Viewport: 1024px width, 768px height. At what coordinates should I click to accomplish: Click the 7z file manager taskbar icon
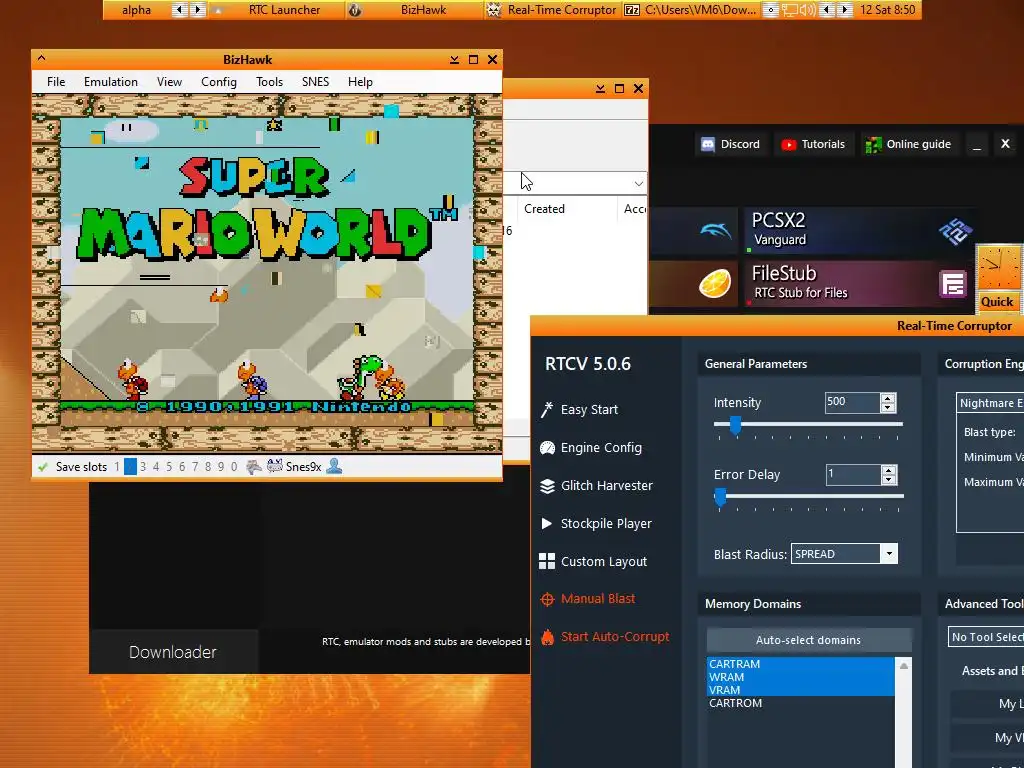pos(632,10)
